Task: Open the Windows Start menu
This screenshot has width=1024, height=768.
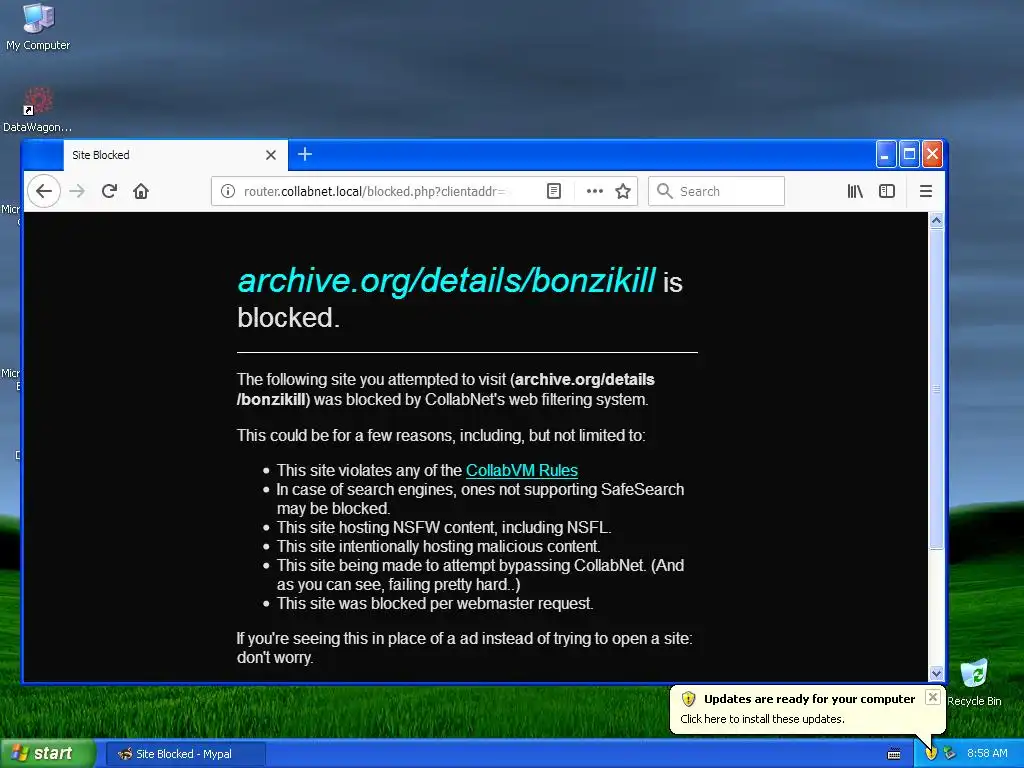Action: (47, 754)
